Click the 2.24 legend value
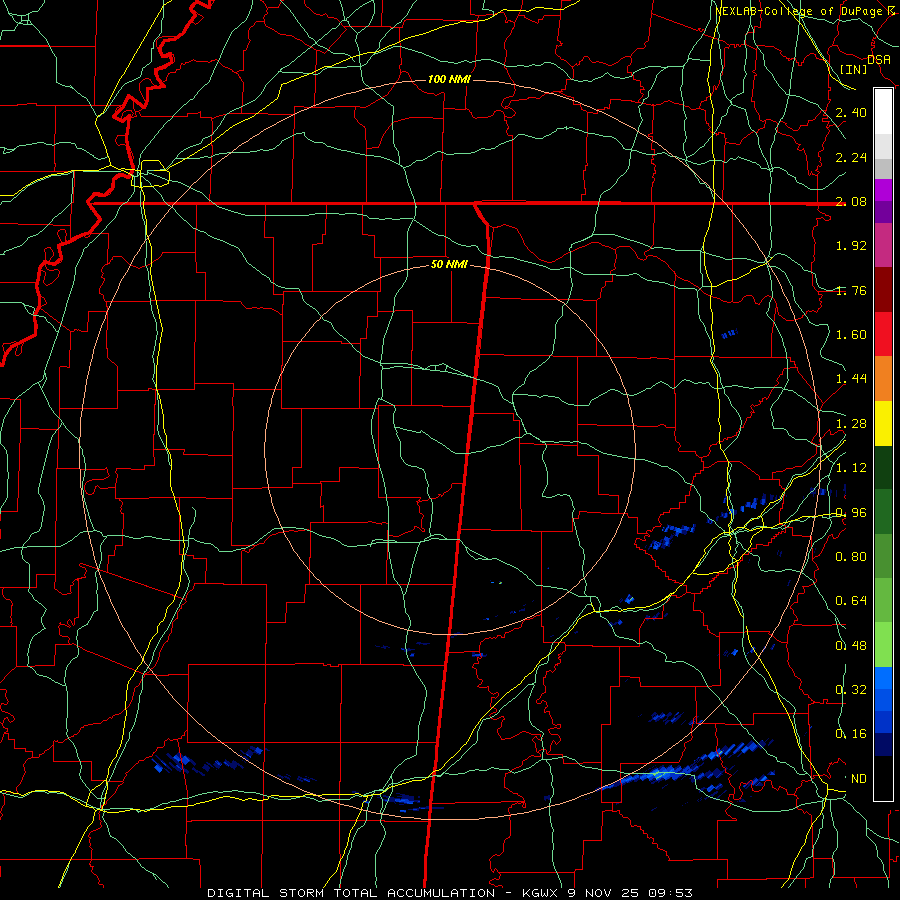Image resolution: width=900 pixels, height=900 pixels. click(x=851, y=158)
